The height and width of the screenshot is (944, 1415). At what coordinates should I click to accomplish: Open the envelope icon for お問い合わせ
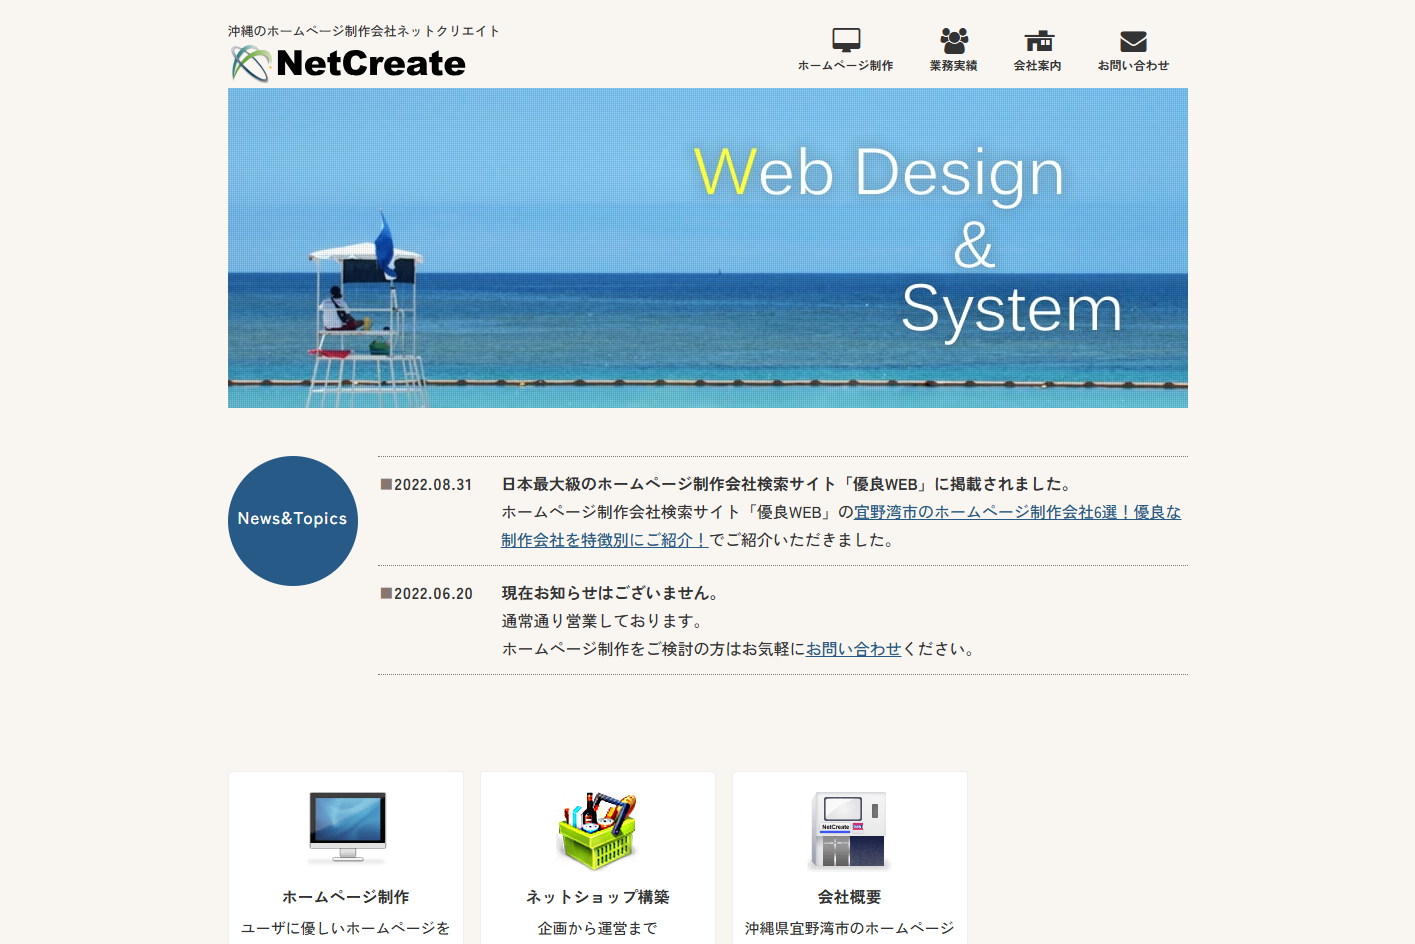coord(1133,41)
